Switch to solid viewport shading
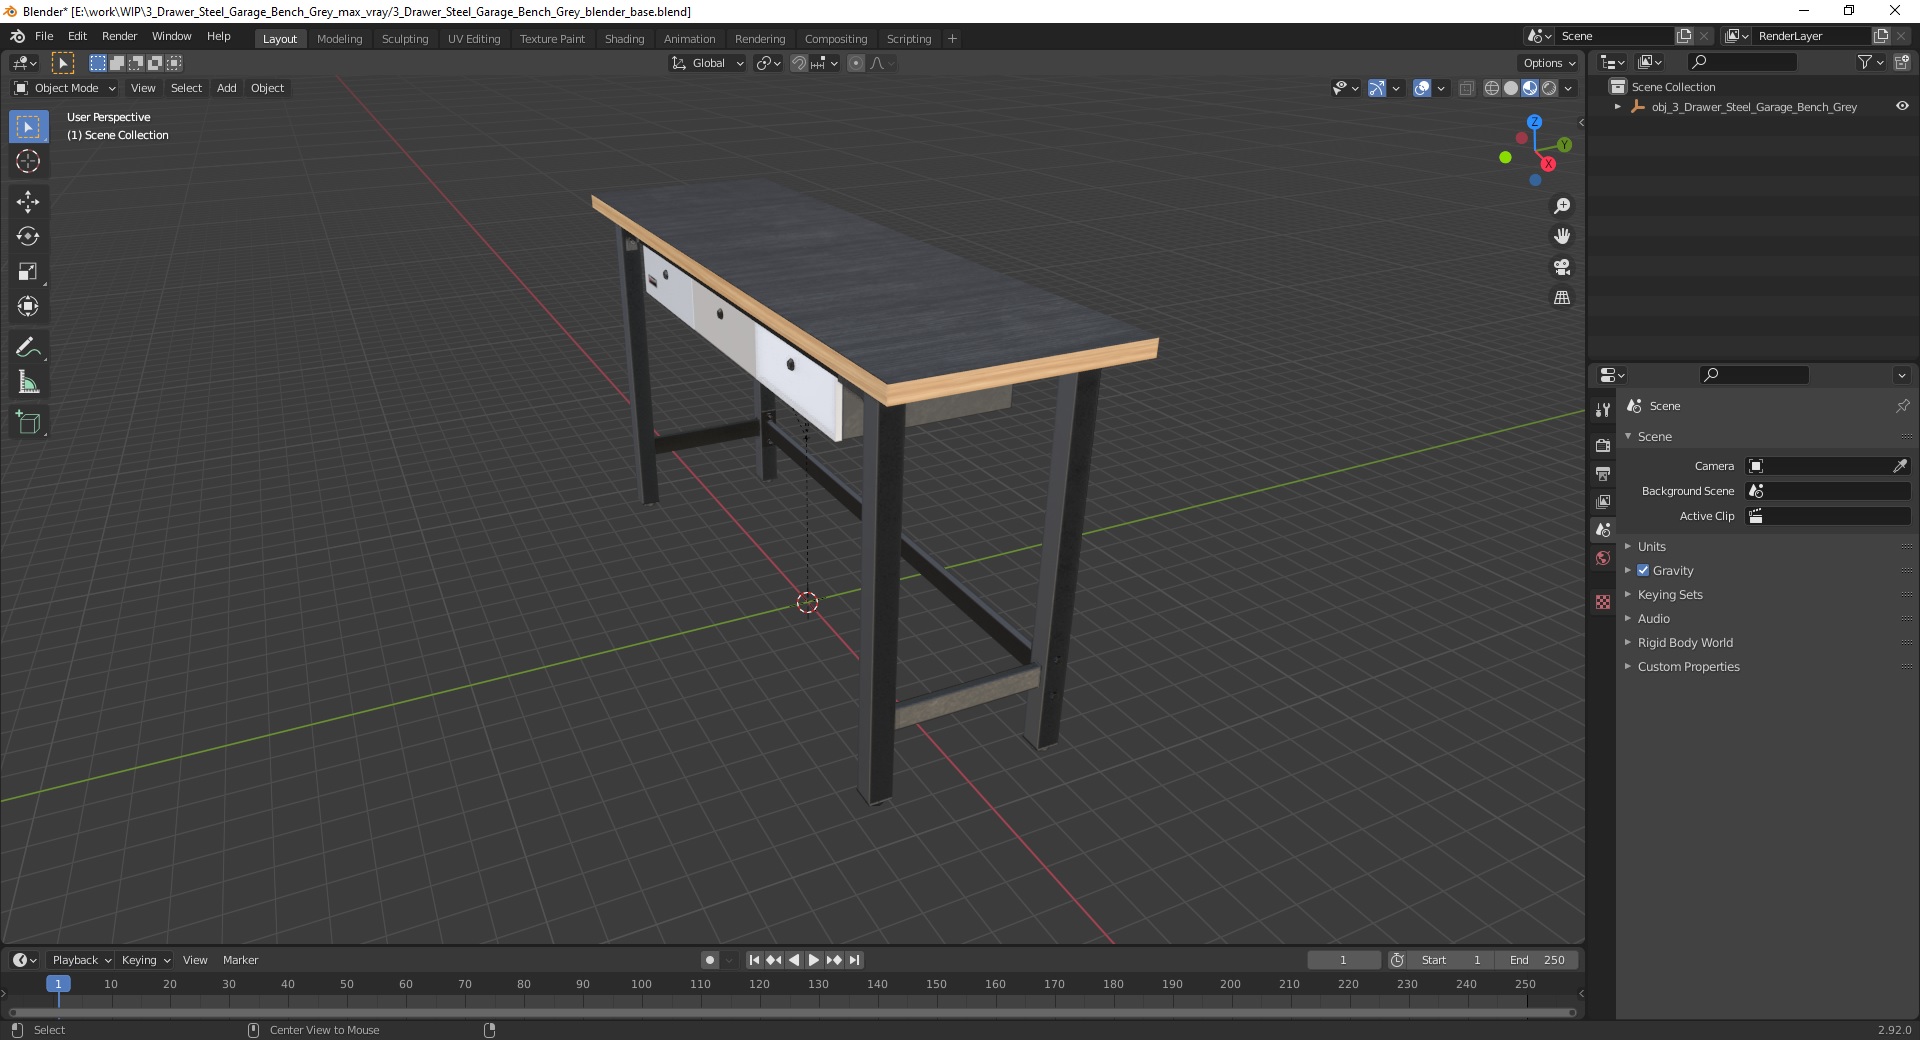This screenshot has width=1920, height=1040. [1511, 88]
